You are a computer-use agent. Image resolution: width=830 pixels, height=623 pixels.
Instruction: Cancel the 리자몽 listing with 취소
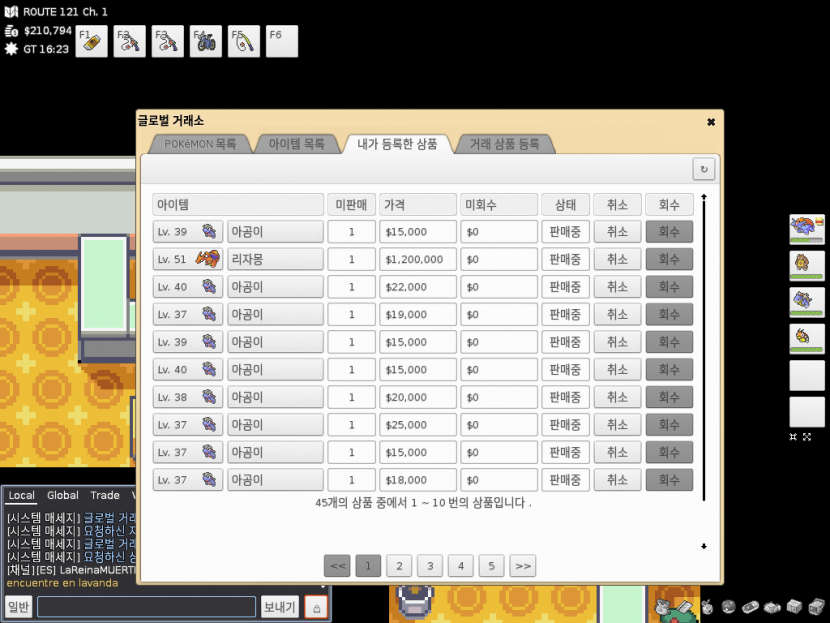617,259
